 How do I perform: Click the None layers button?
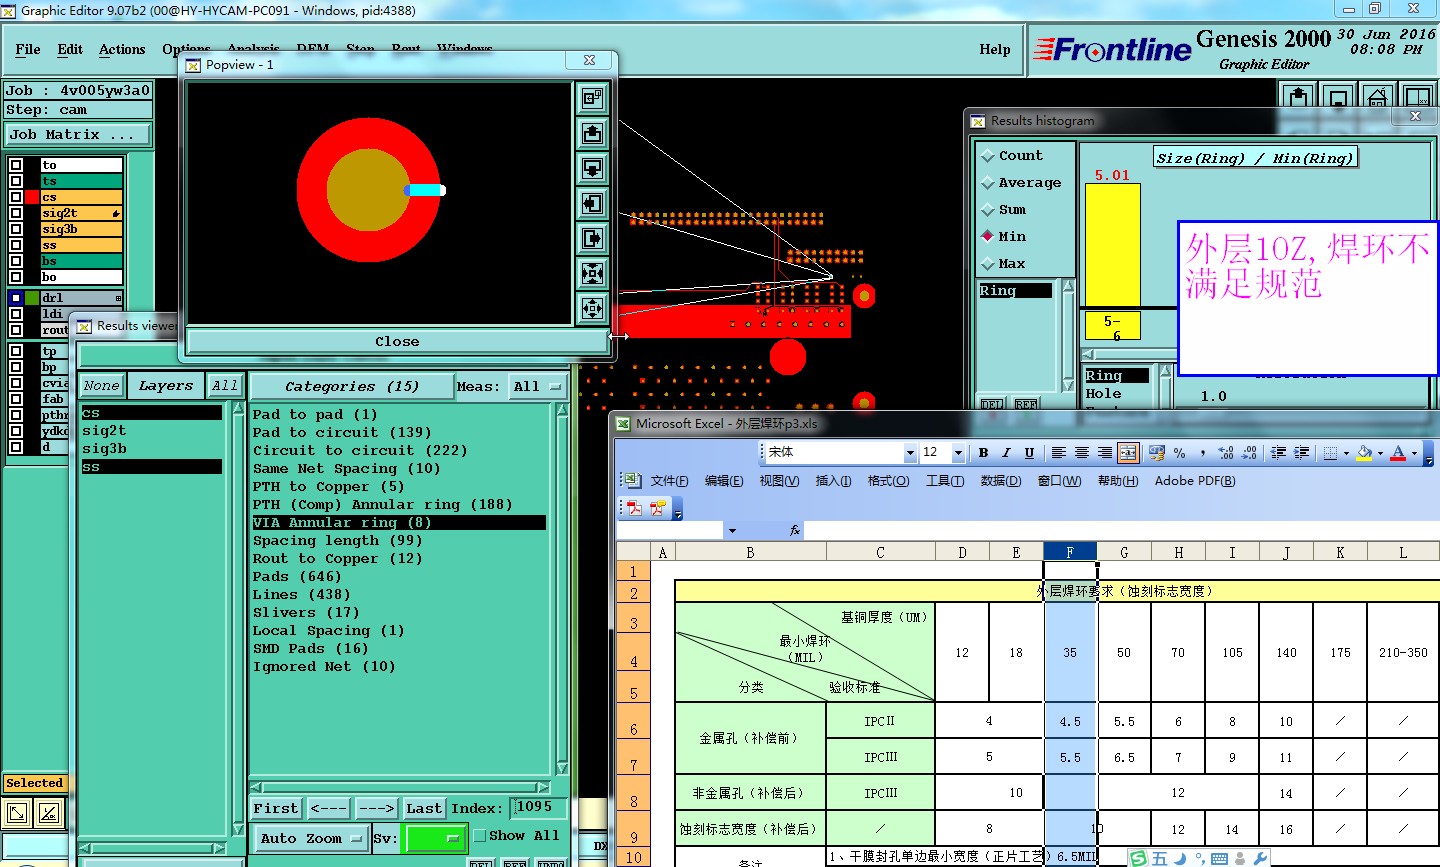102,386
